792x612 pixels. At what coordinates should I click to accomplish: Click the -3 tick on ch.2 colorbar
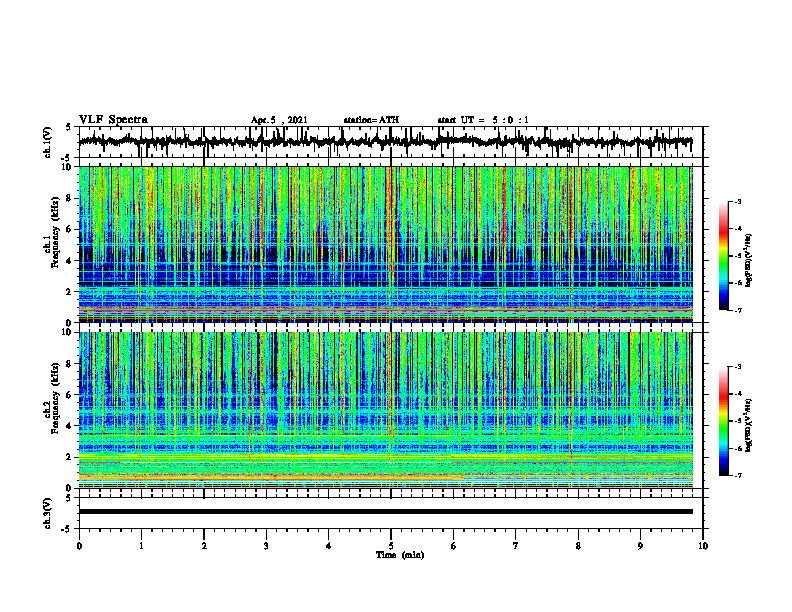(737, 367)
